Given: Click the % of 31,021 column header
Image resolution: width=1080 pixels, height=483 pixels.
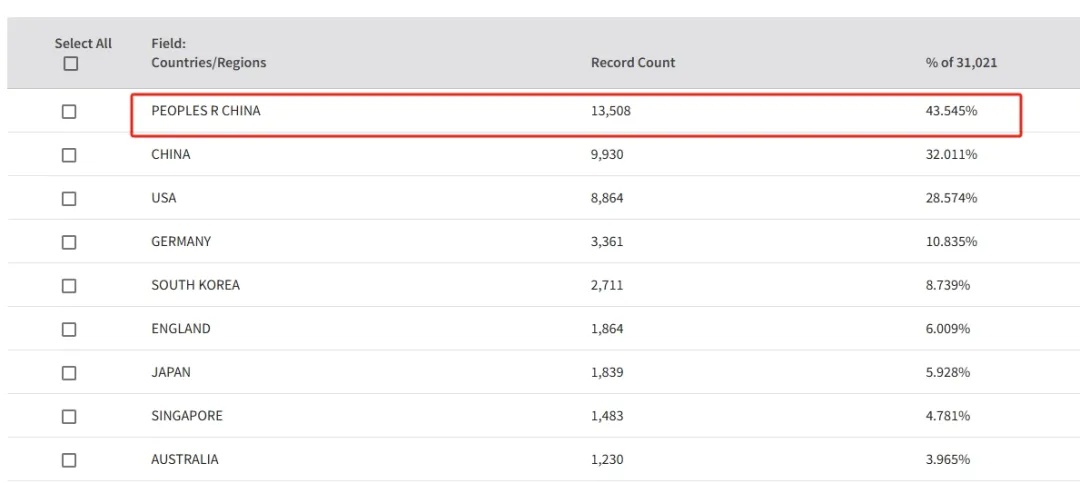Looking at the screenshot, I should click(961, 62).
